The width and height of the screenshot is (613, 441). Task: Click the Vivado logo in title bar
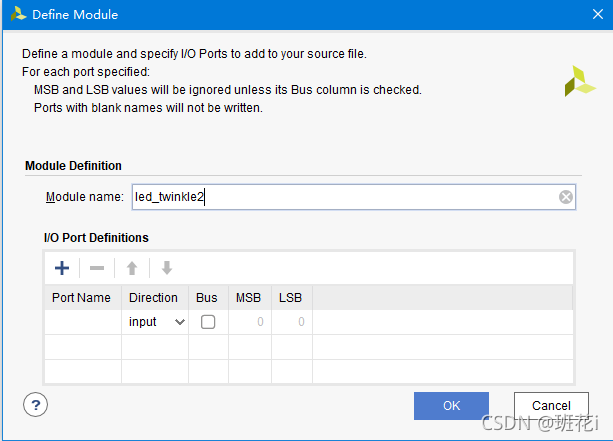[x=18, y=14]
